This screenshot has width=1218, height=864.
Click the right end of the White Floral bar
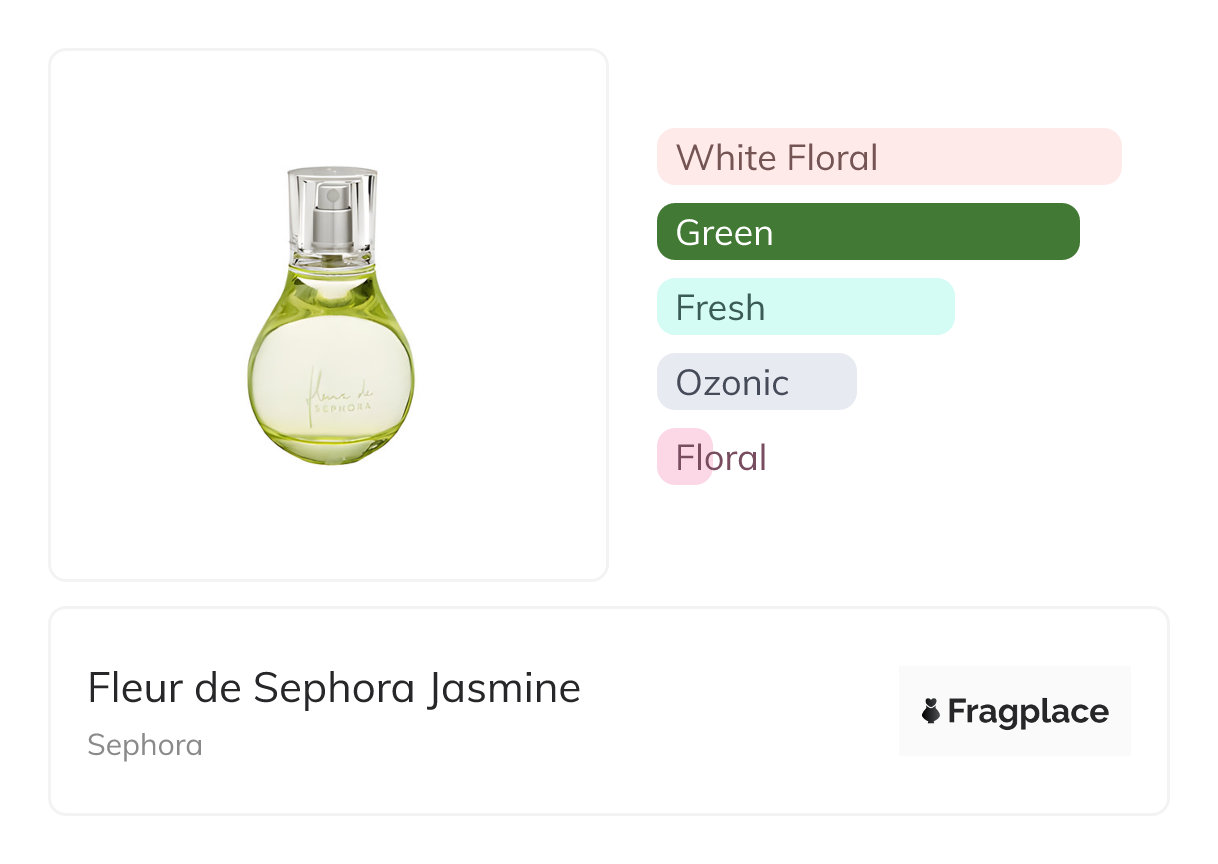pos(1108,157)
